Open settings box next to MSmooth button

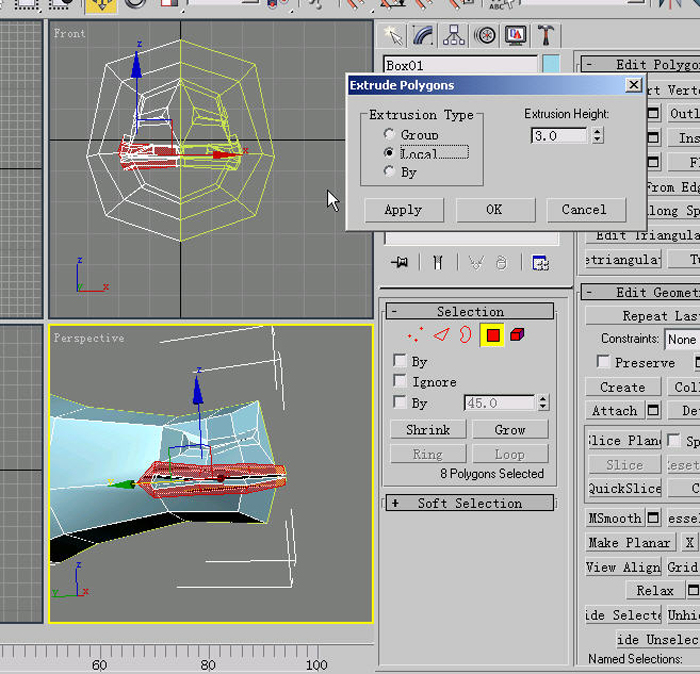653,518
